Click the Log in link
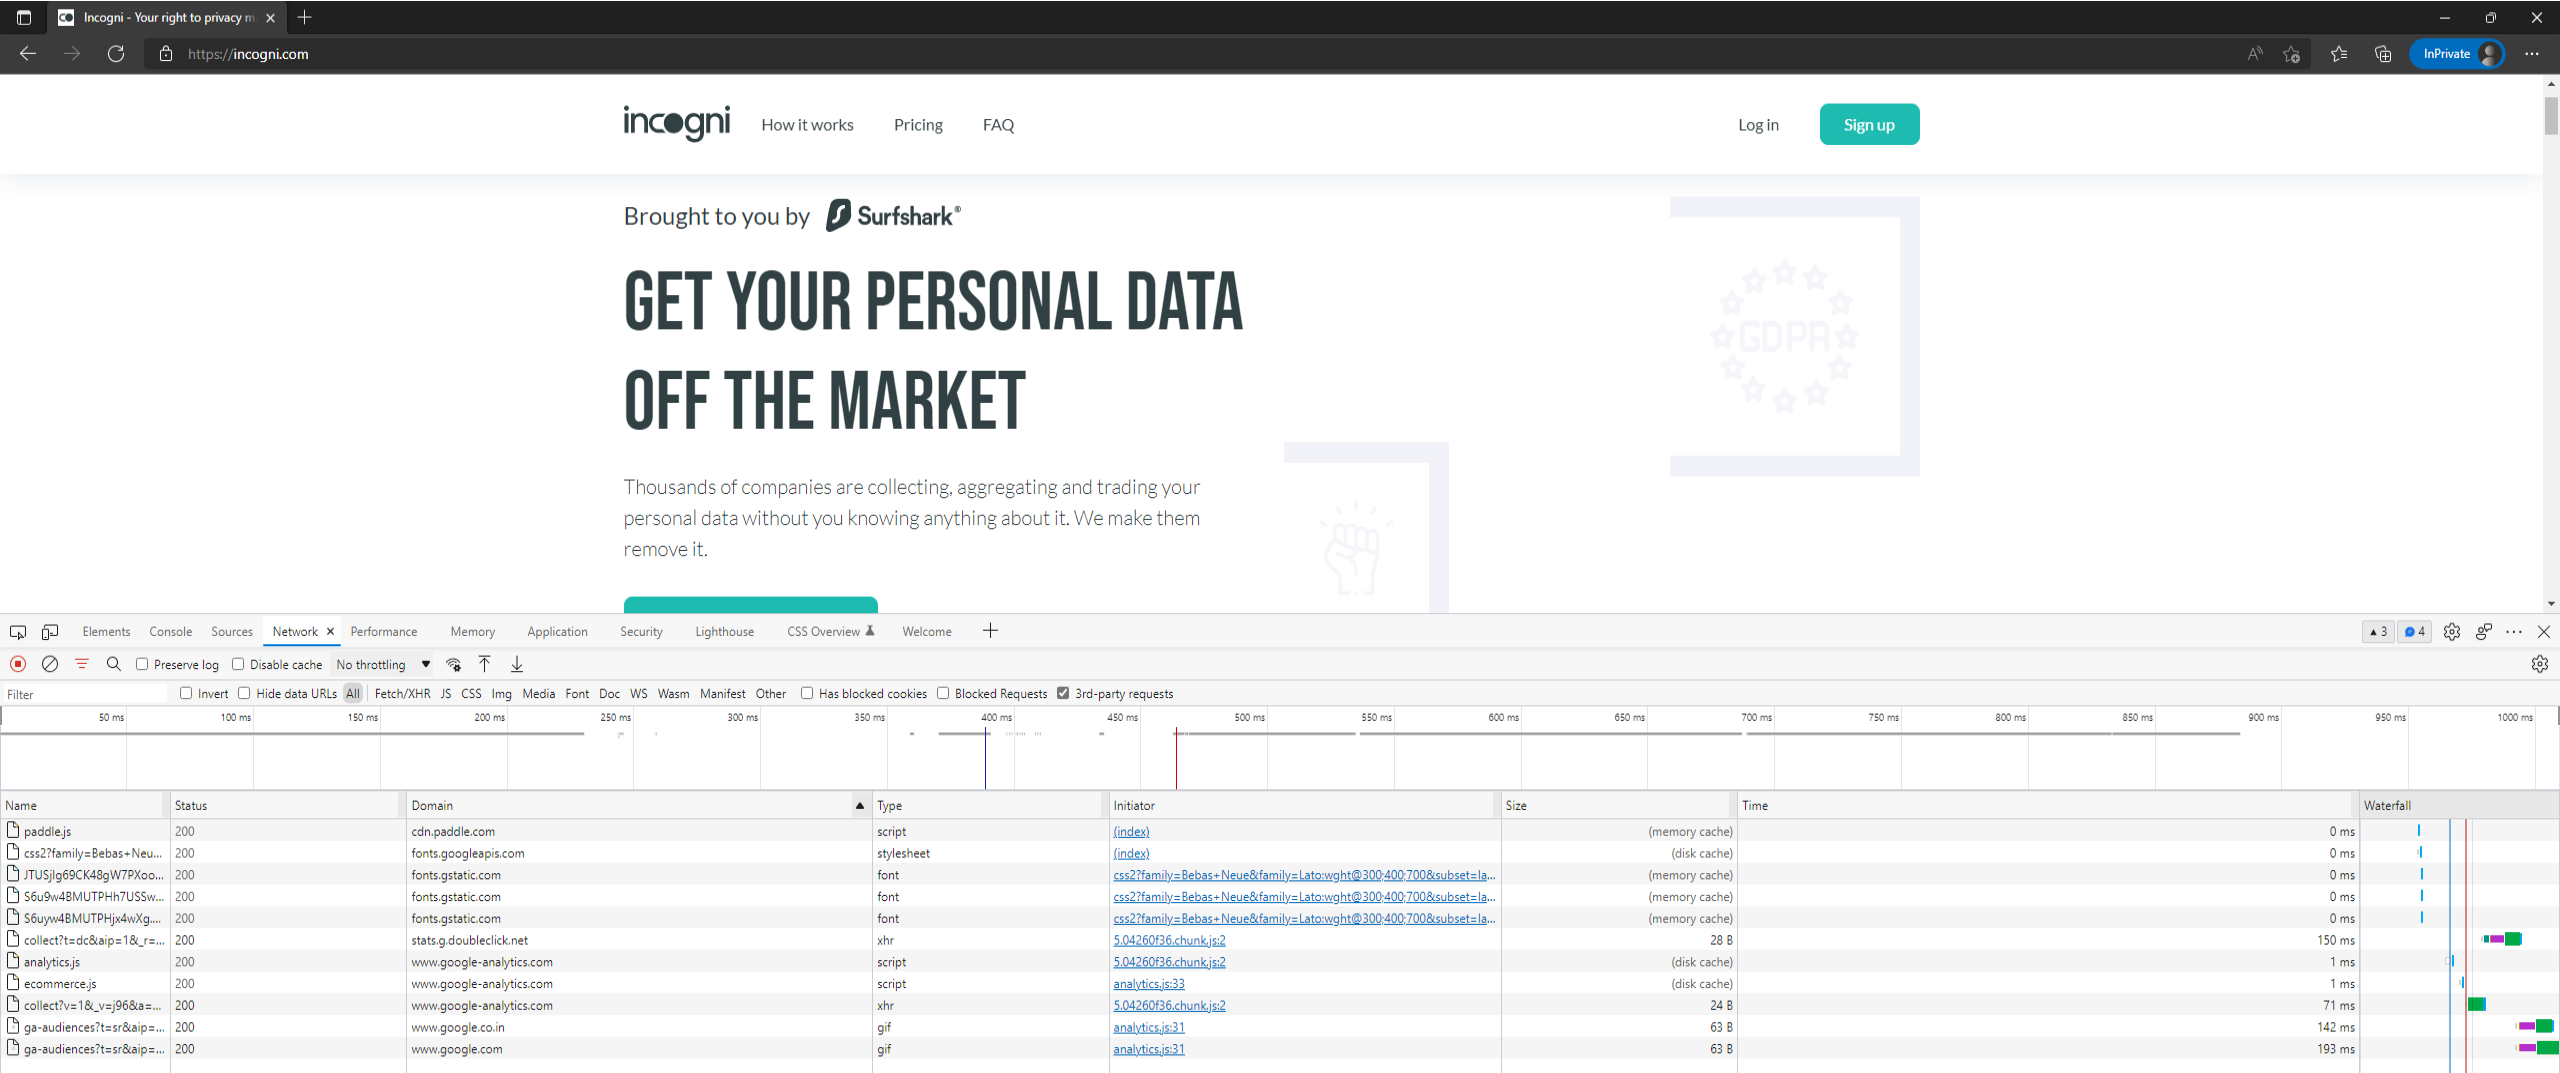 tap(1758, 125)
